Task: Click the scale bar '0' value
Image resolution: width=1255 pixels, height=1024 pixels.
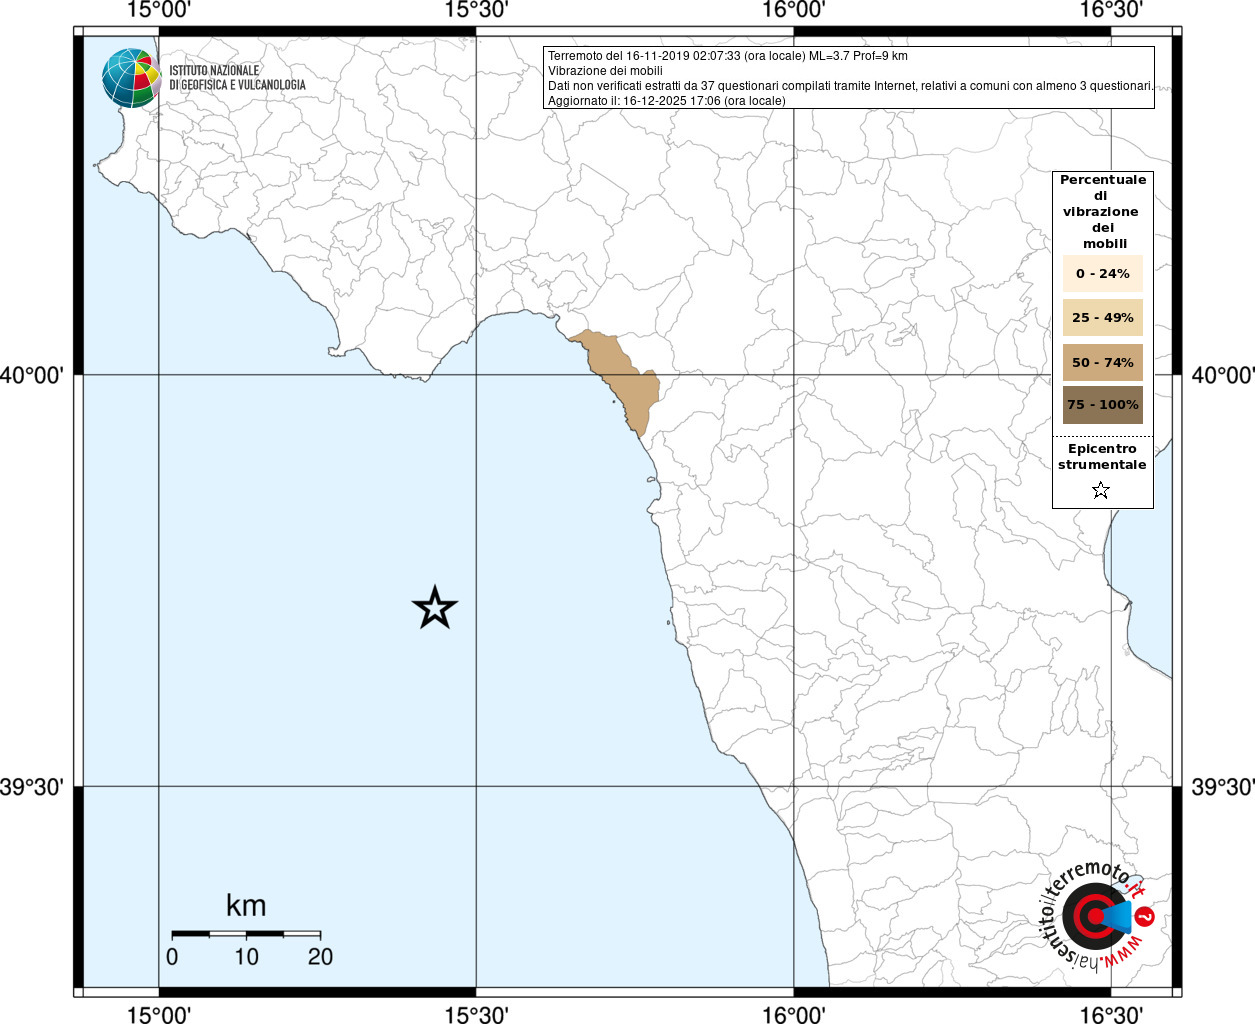Action: point(172,957)
